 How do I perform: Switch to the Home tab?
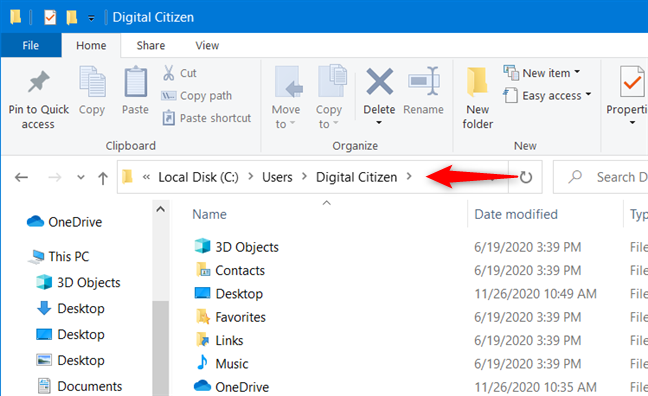(x=91, y=45)
